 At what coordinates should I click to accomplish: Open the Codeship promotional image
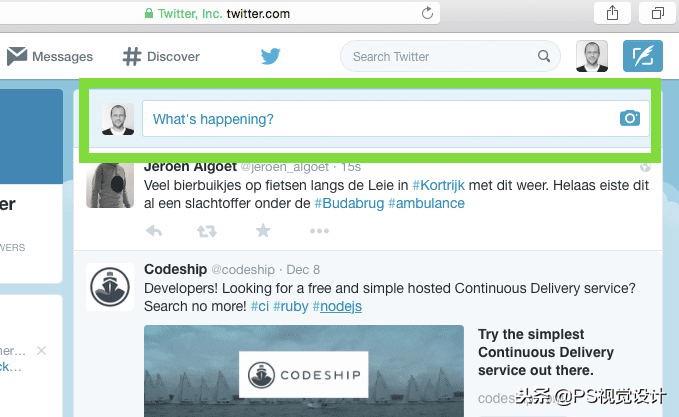point(304,371)
